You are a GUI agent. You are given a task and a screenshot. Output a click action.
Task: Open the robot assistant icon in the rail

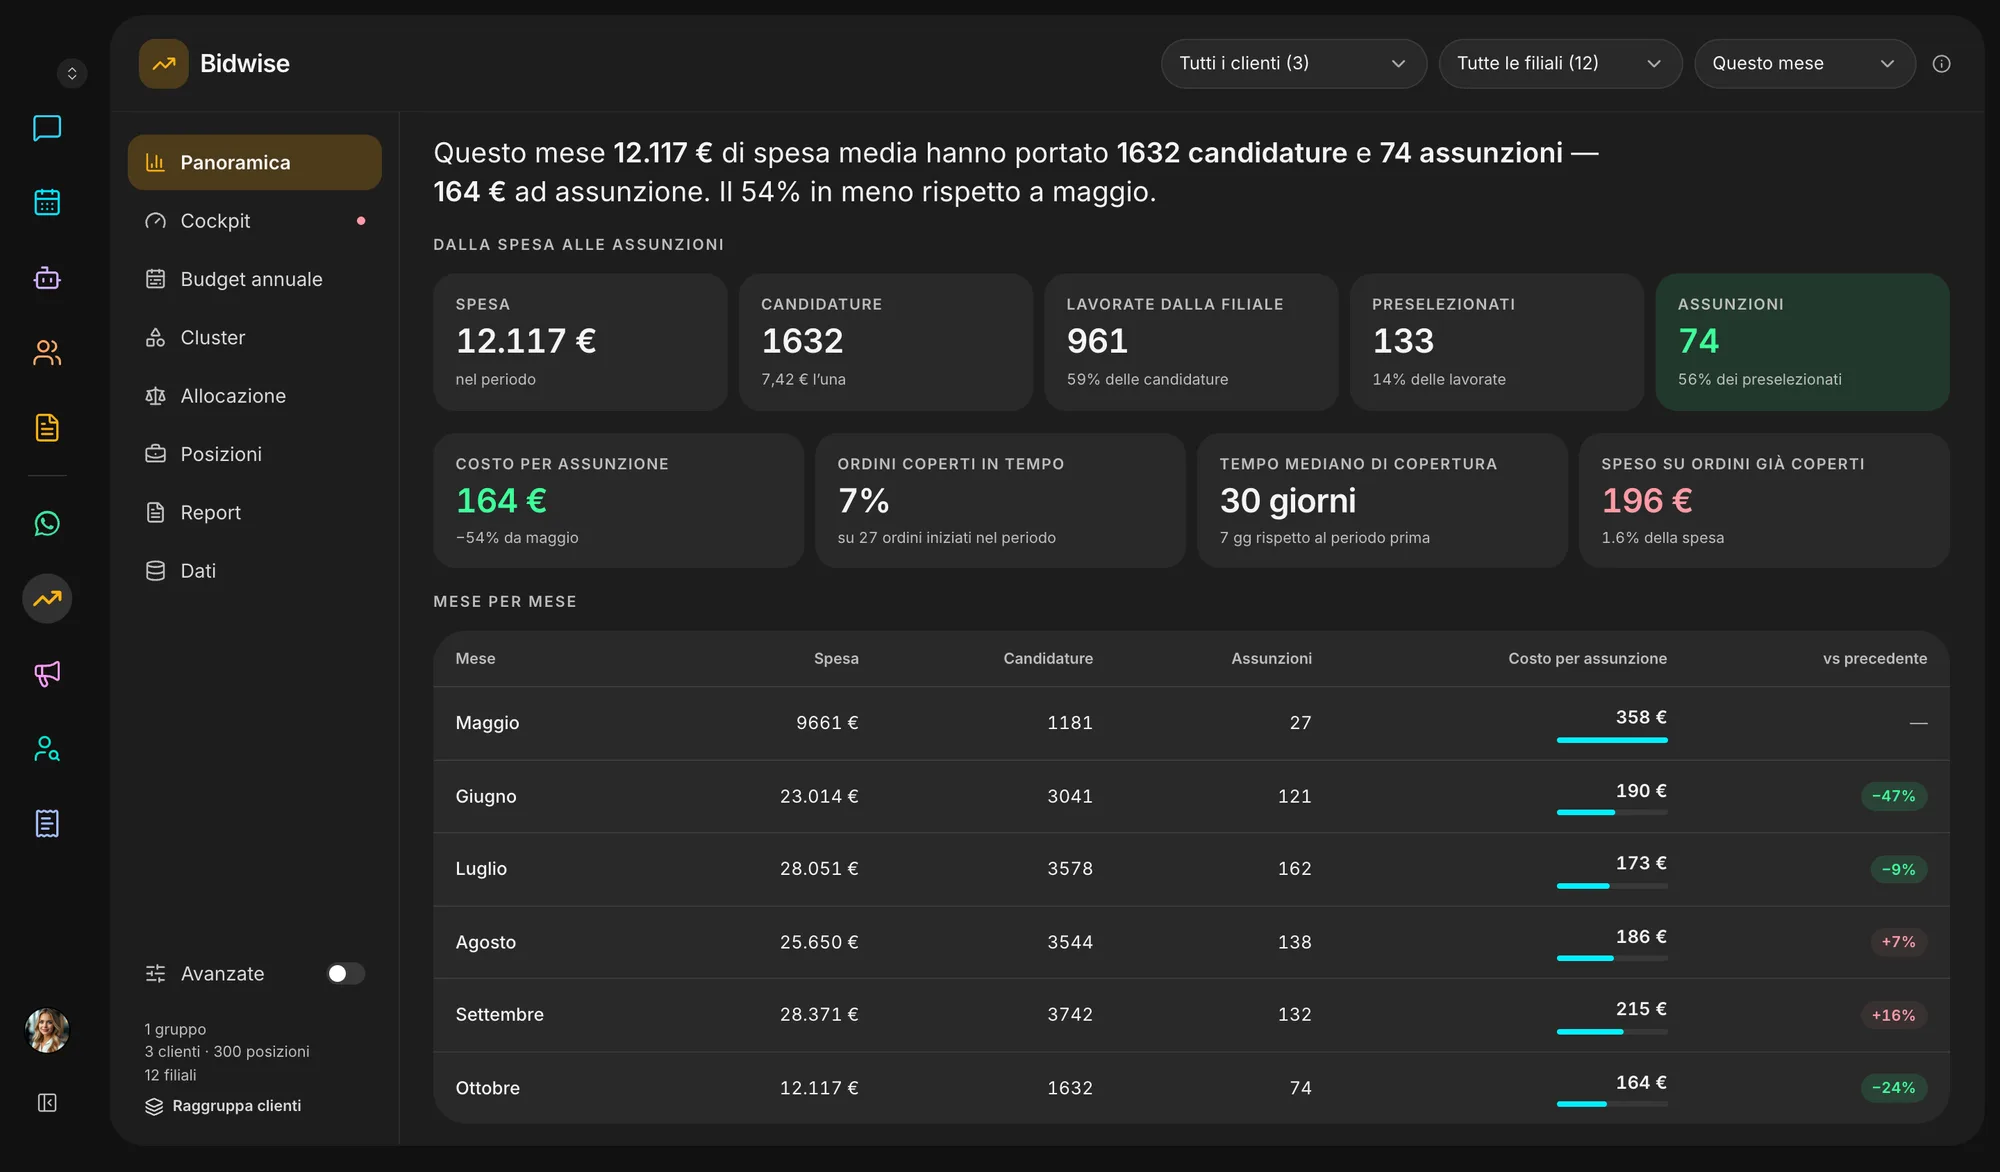47,278
